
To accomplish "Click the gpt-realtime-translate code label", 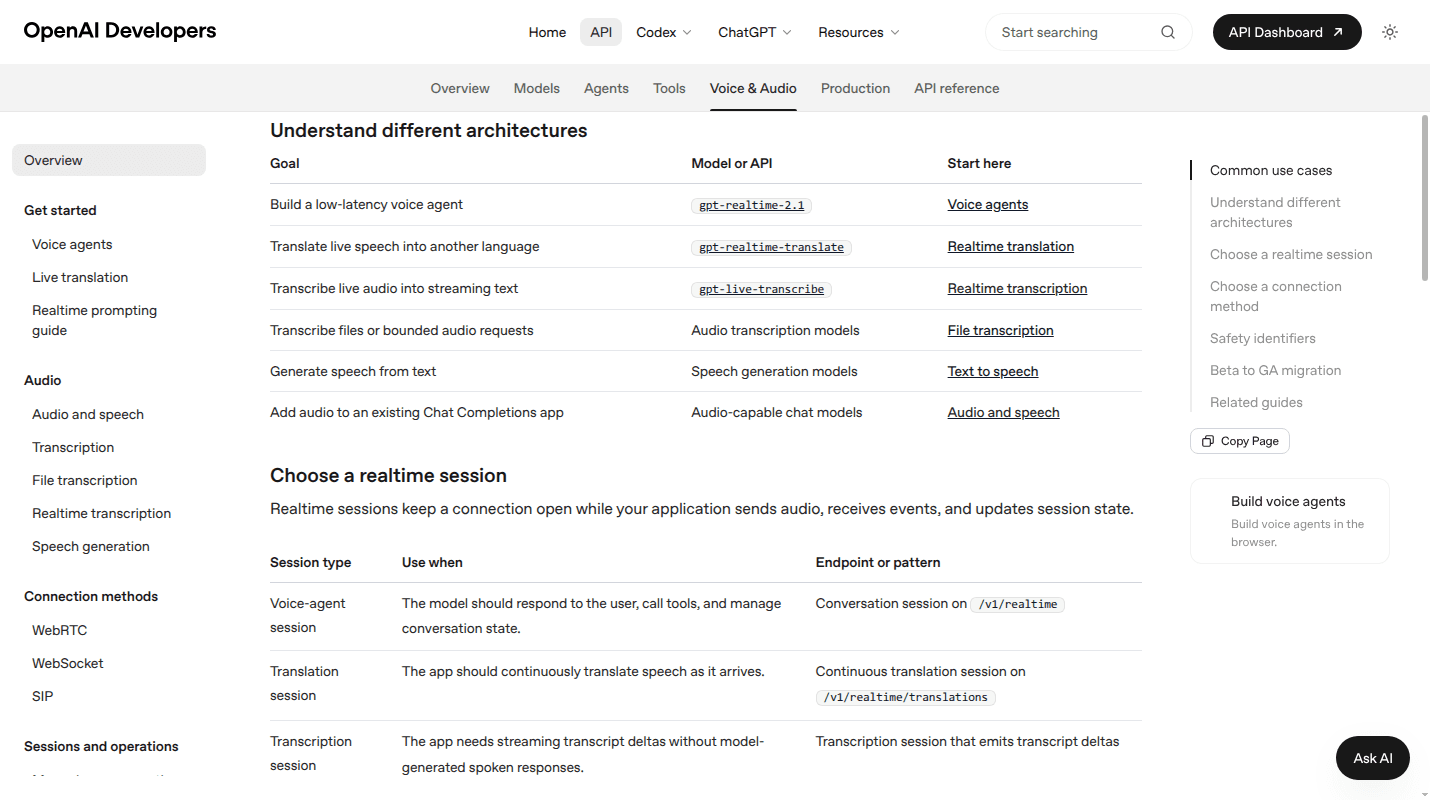I will click(x=771, y=247).
